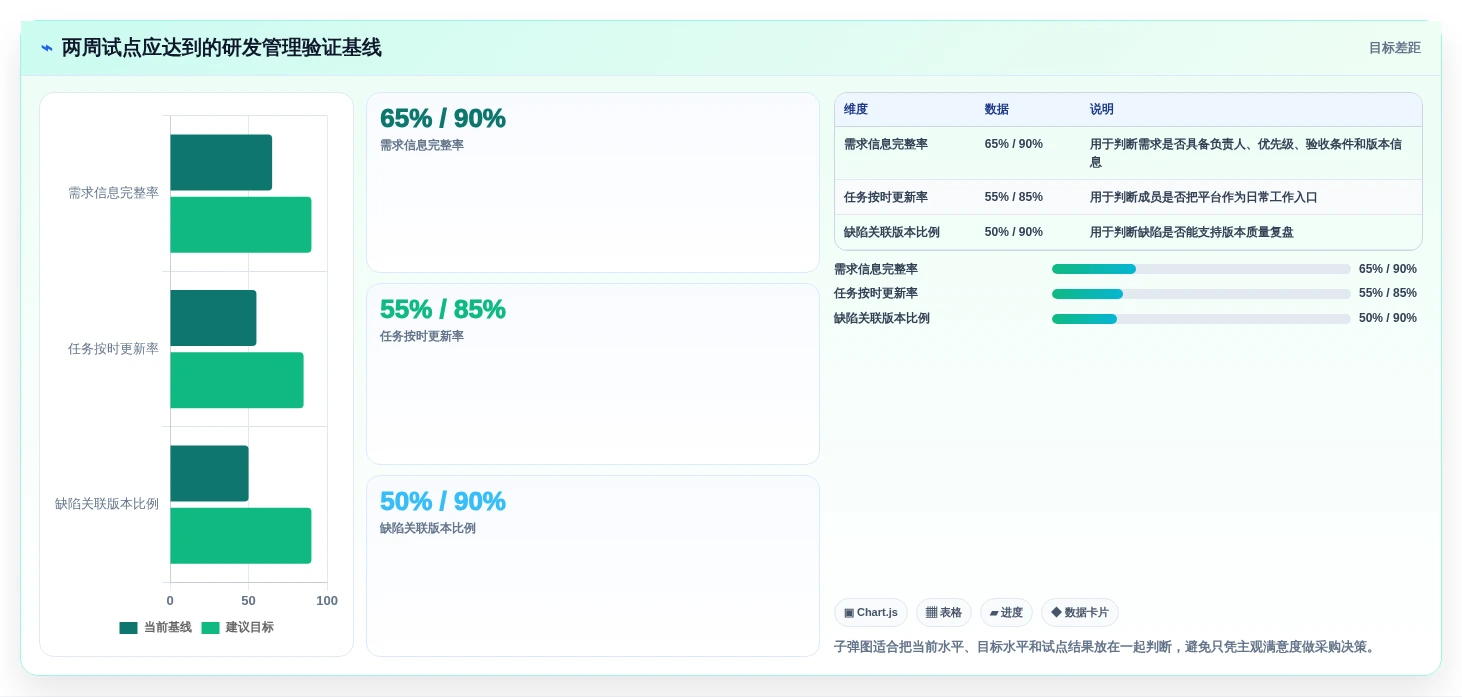Viewport: 1462px width, 697px height.
Task: Open the 65% / 90% data card
Action: click(x=593, y=183)
